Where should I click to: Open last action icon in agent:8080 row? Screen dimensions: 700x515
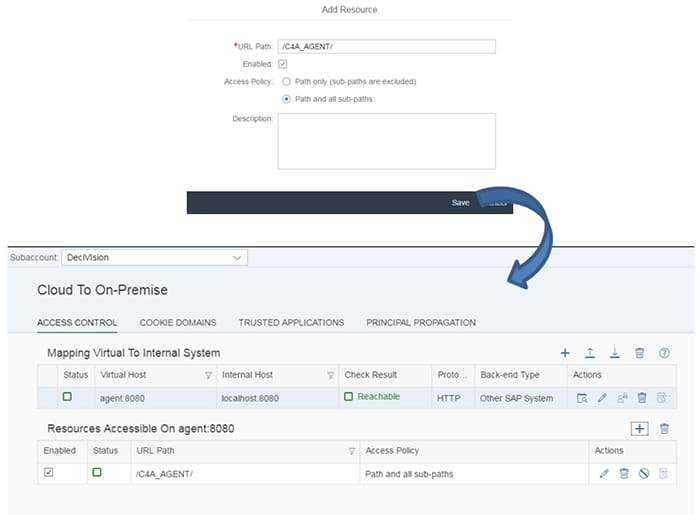click(663, 398)
